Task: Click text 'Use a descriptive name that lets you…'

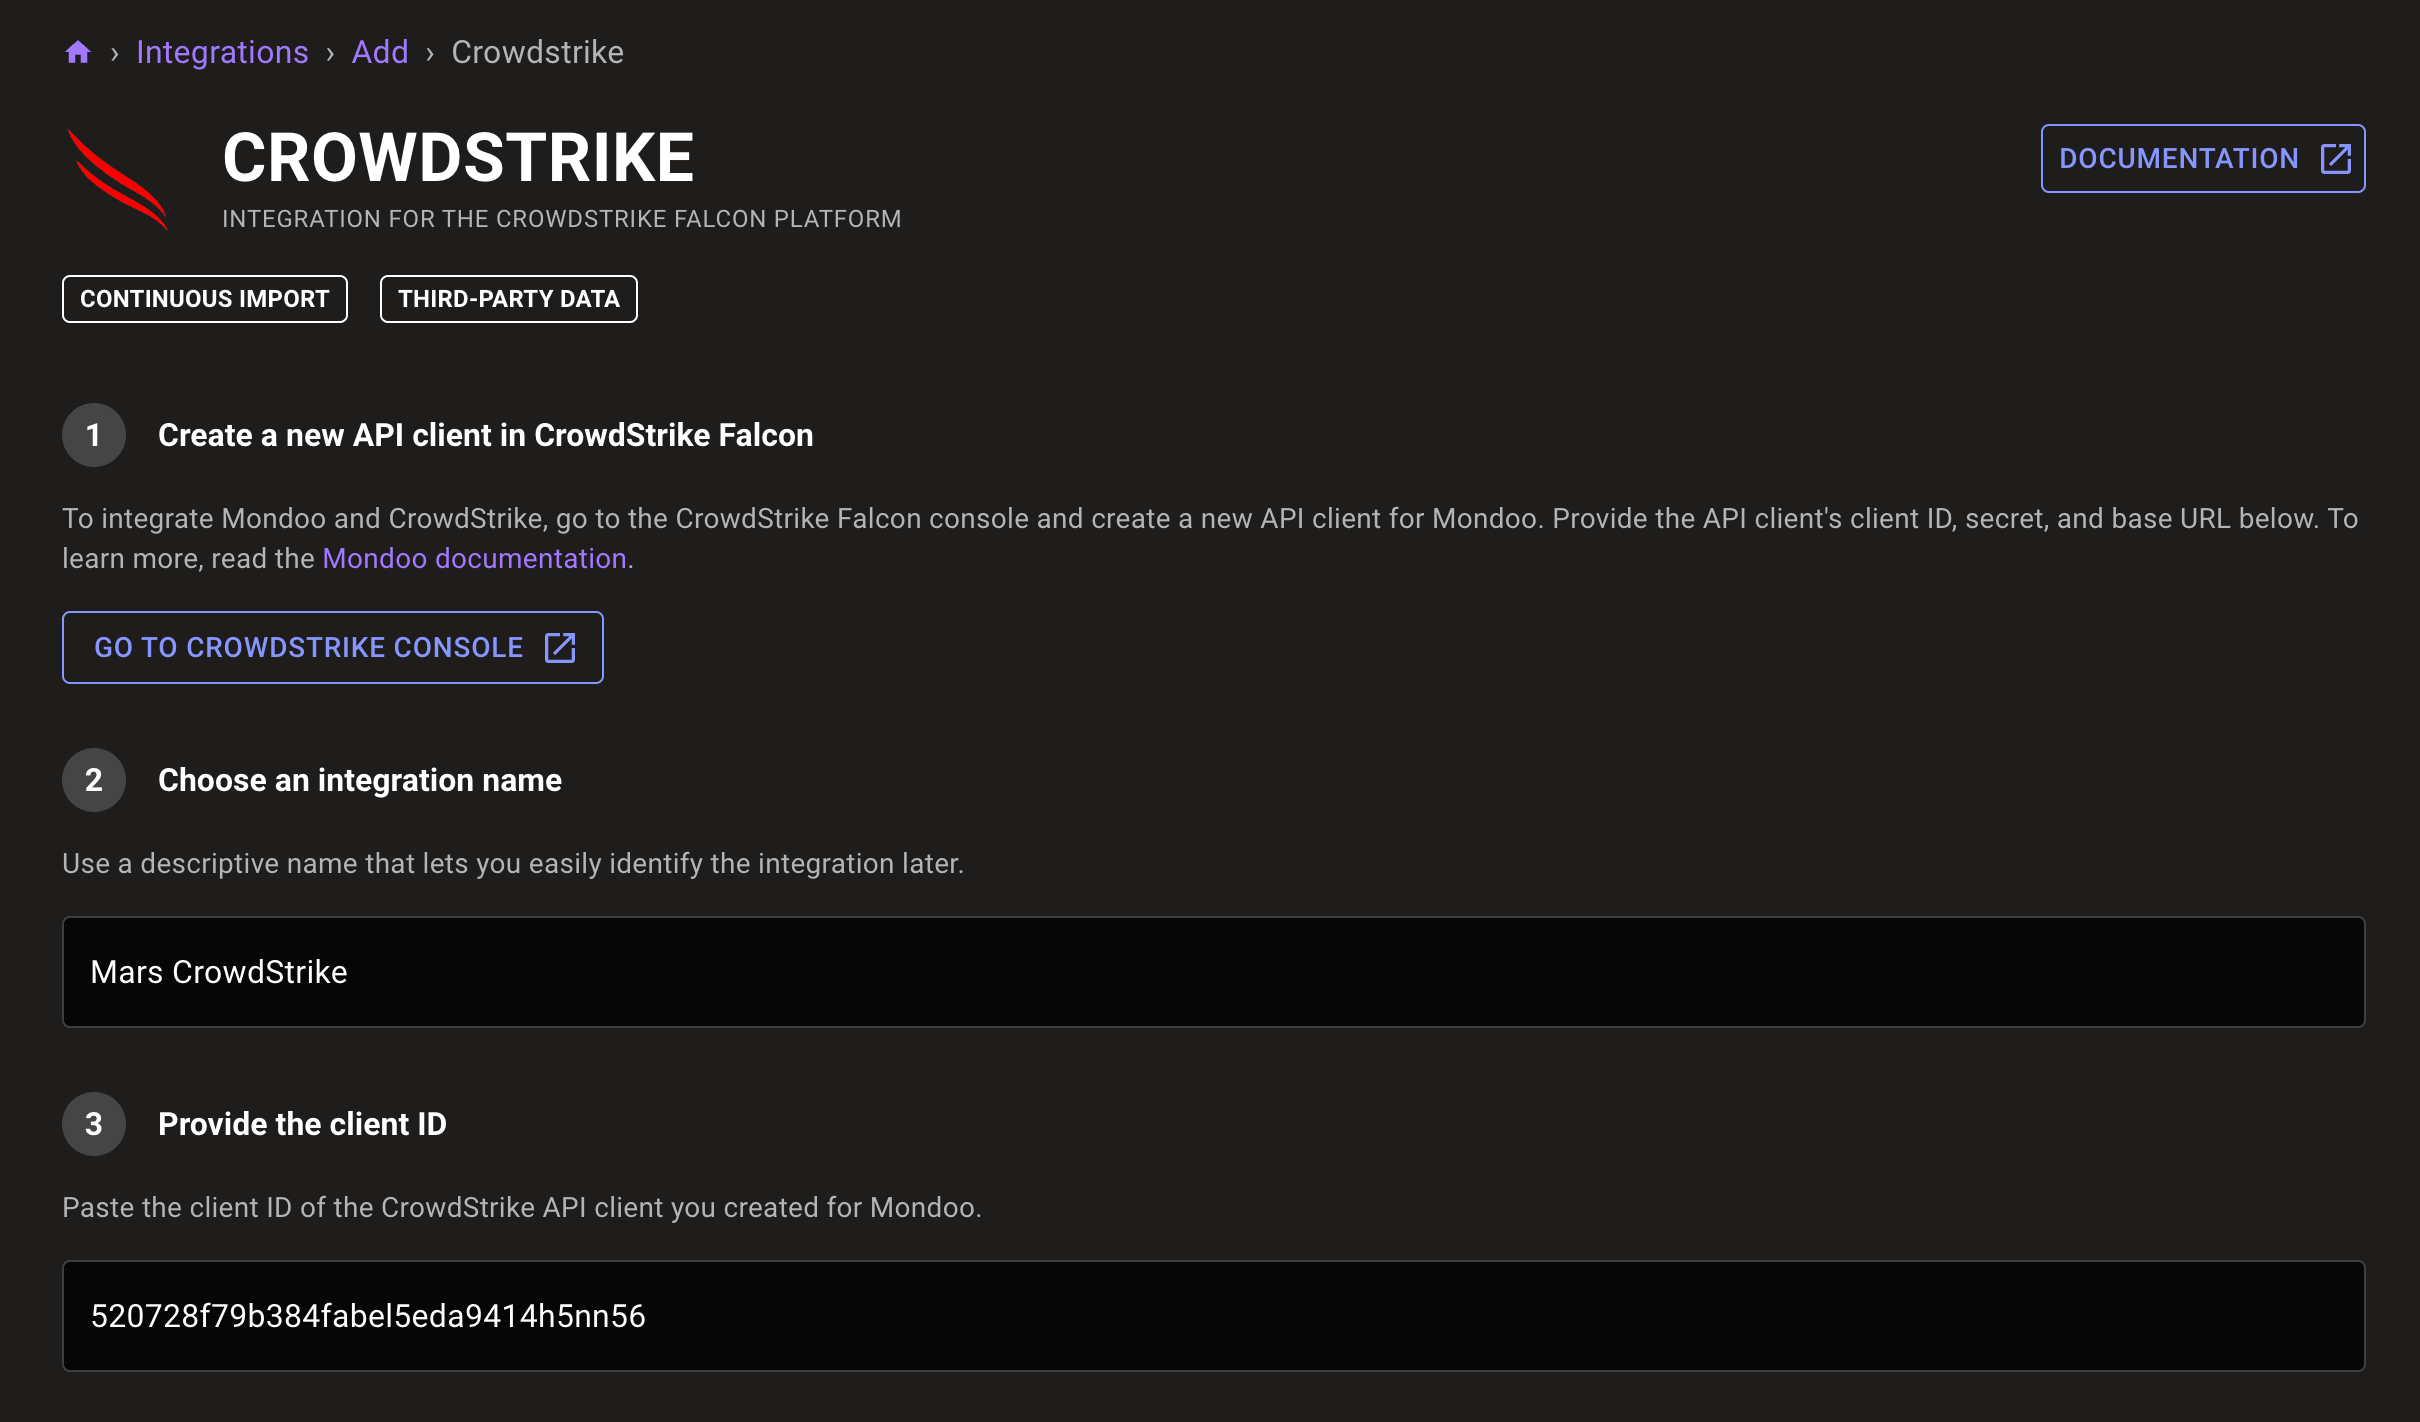Action: tap(513, 864)
